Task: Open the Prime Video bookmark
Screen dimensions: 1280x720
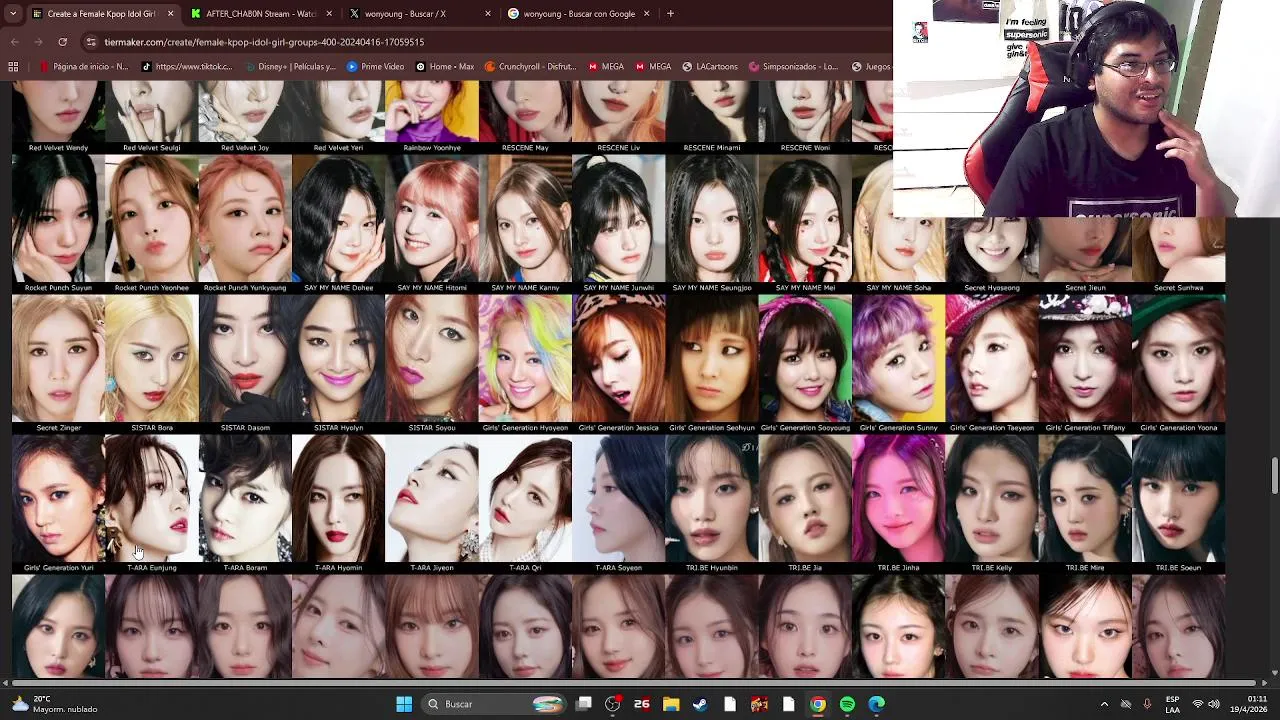Action: 375,67
